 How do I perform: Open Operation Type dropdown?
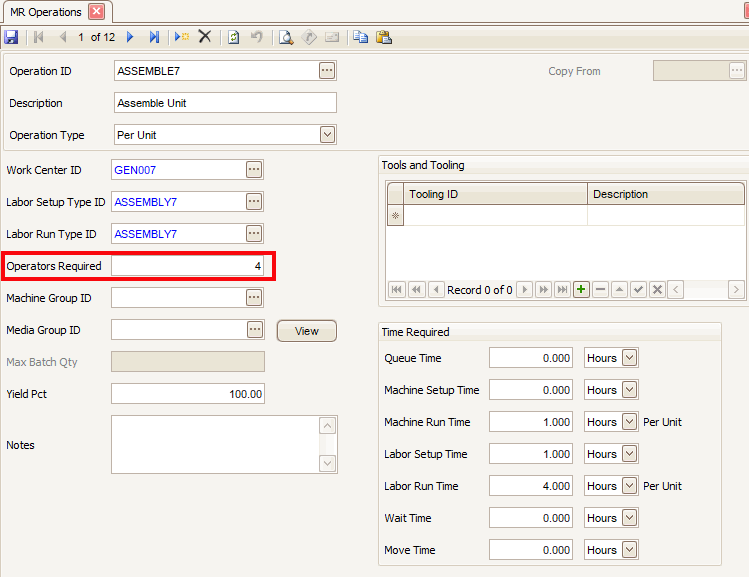click(x=327, y=135)
